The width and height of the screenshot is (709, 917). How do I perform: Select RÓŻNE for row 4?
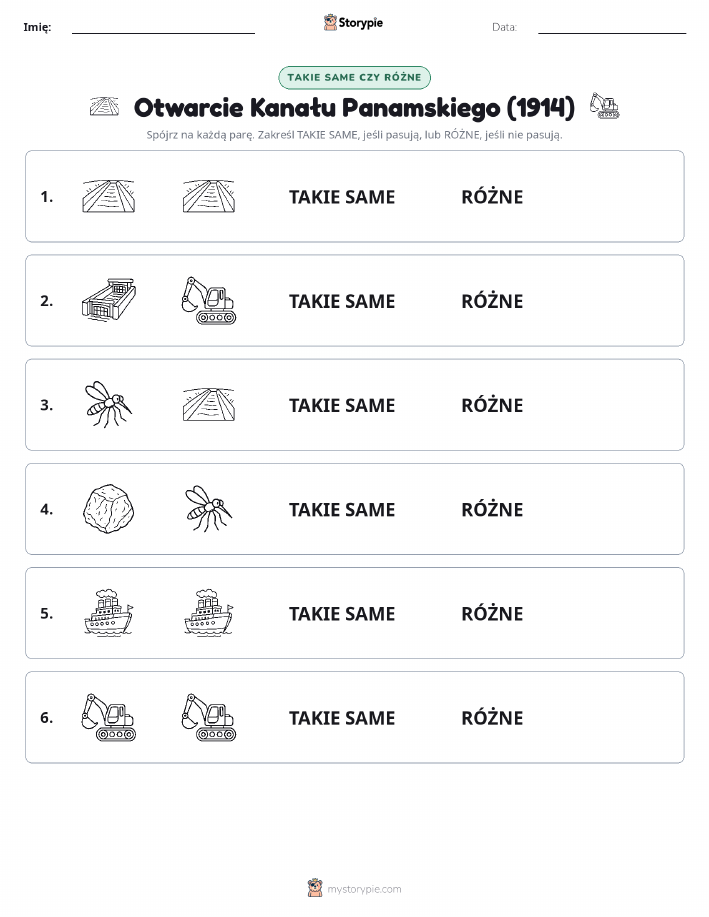pos(492,509)
